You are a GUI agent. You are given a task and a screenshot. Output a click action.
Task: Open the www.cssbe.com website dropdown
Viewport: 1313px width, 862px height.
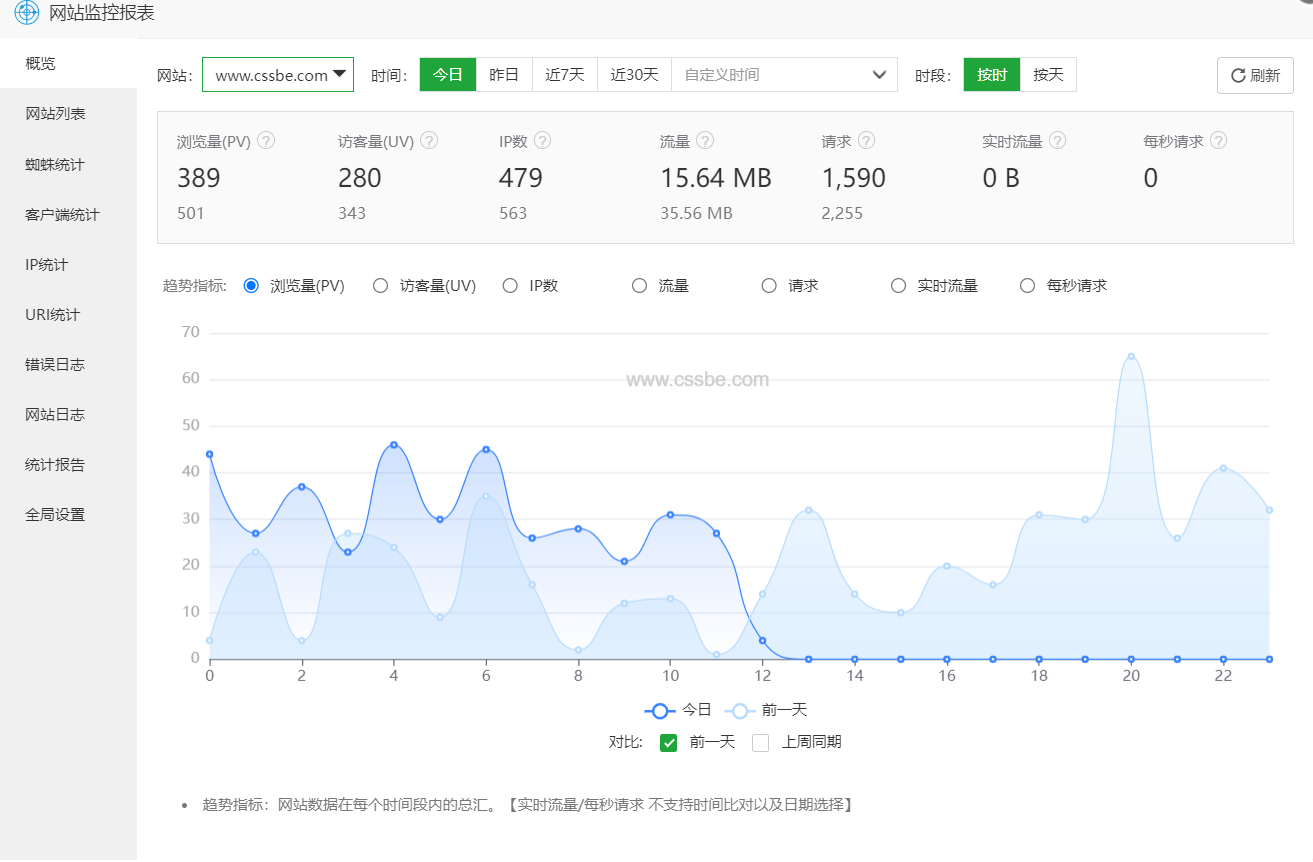click(278, 75)
